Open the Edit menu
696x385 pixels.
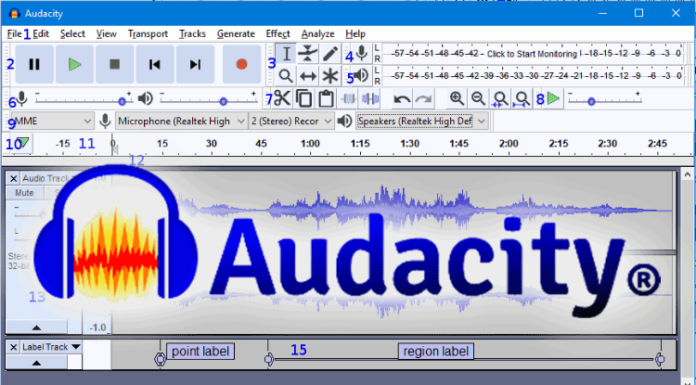[x=41, y=34]
